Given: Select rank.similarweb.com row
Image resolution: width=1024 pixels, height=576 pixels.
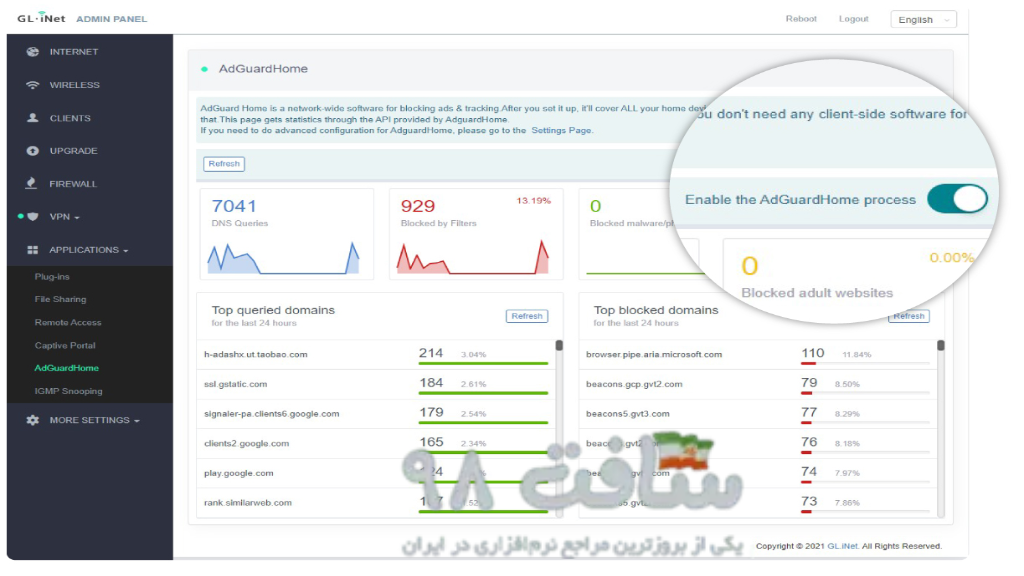Looking at the screenshot, I should point(376,502).
